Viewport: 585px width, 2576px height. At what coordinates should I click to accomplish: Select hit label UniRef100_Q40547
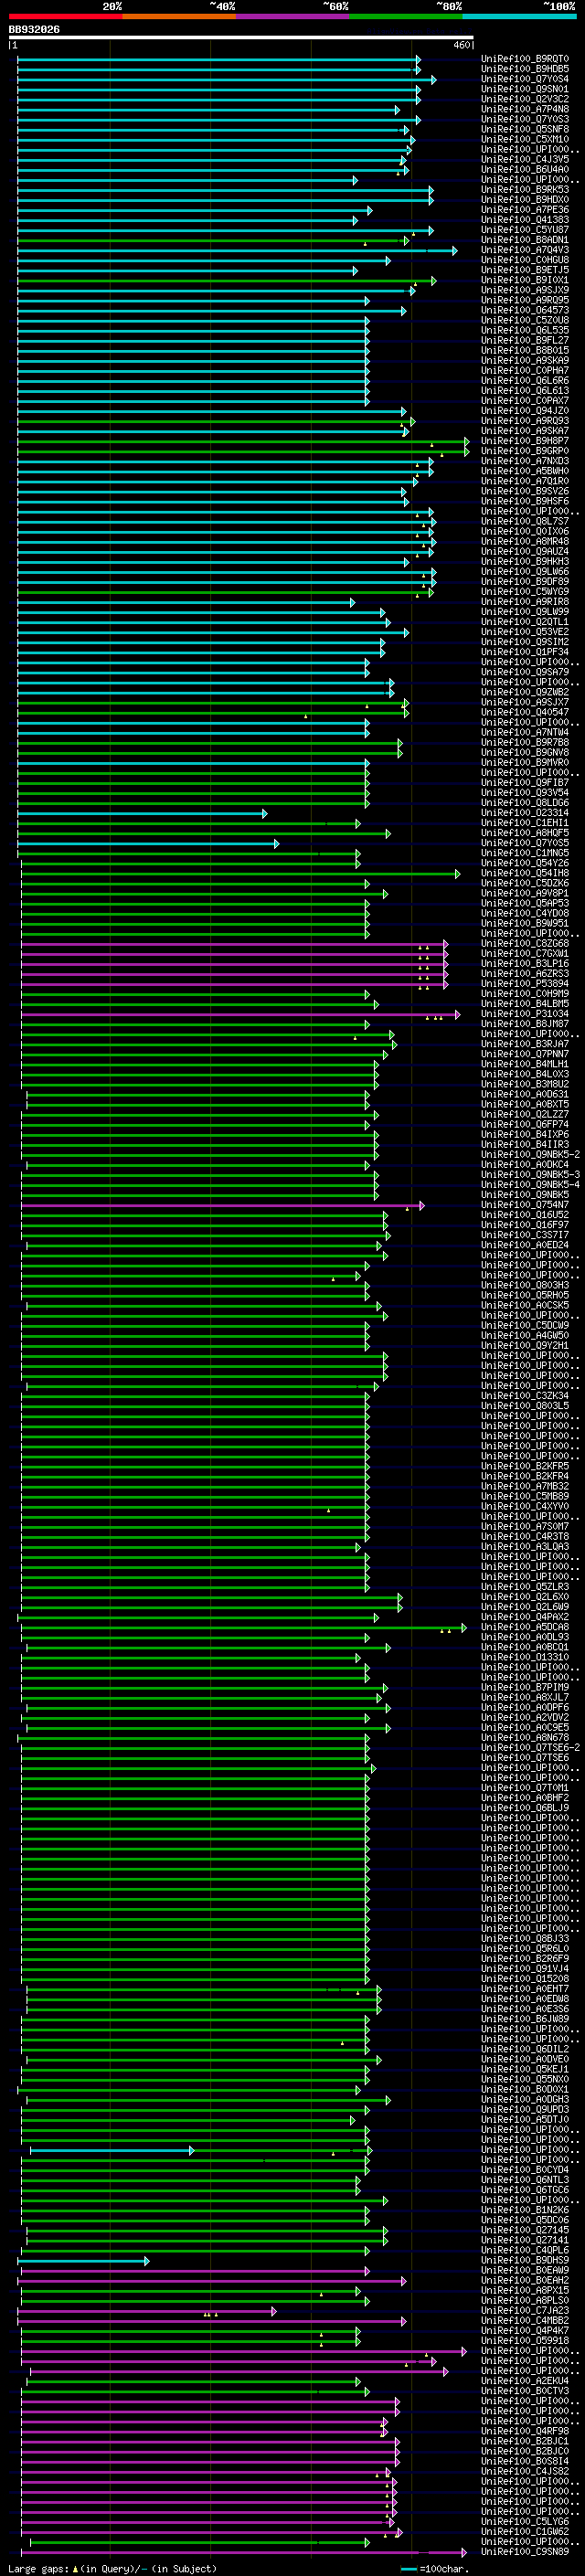tap(525, 712)
